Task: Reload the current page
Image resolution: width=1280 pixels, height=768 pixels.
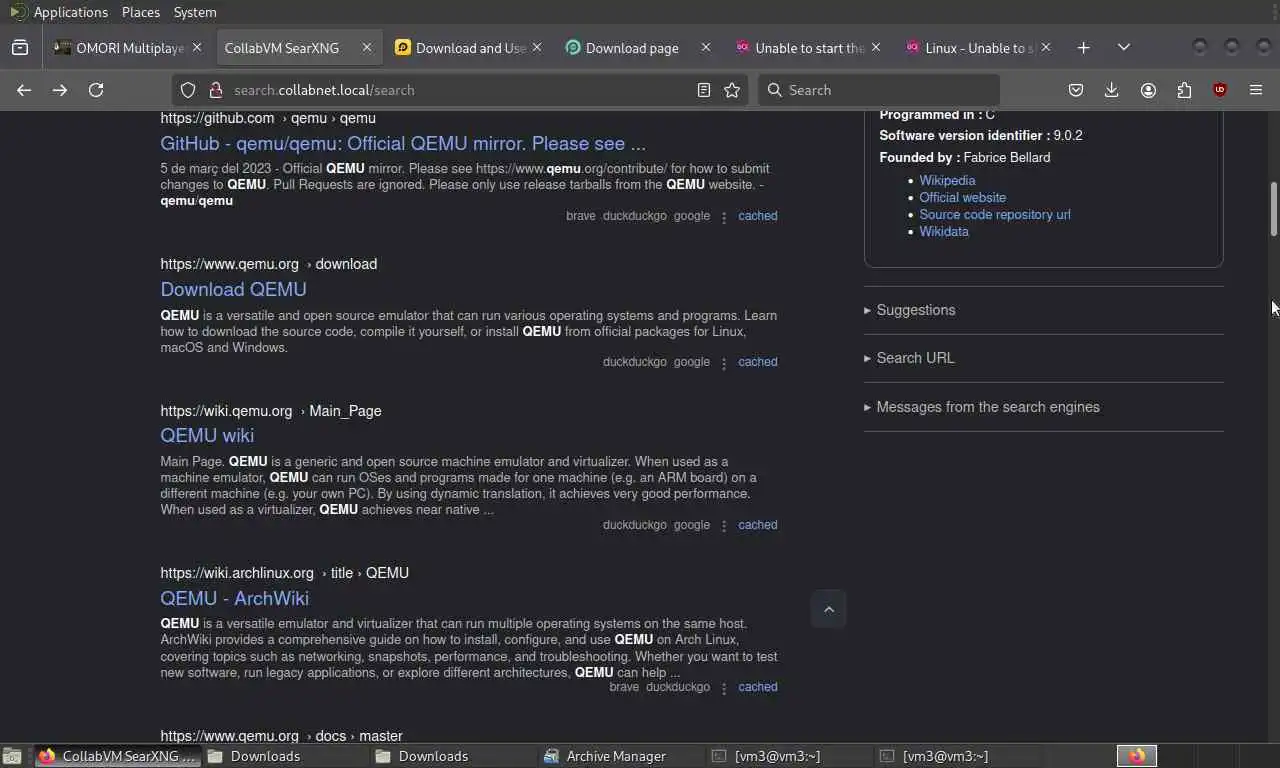Action: 96,90
